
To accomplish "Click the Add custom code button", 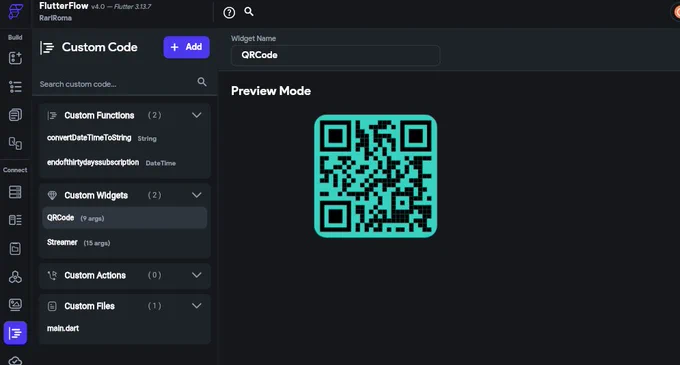I will tap(186, 47).
